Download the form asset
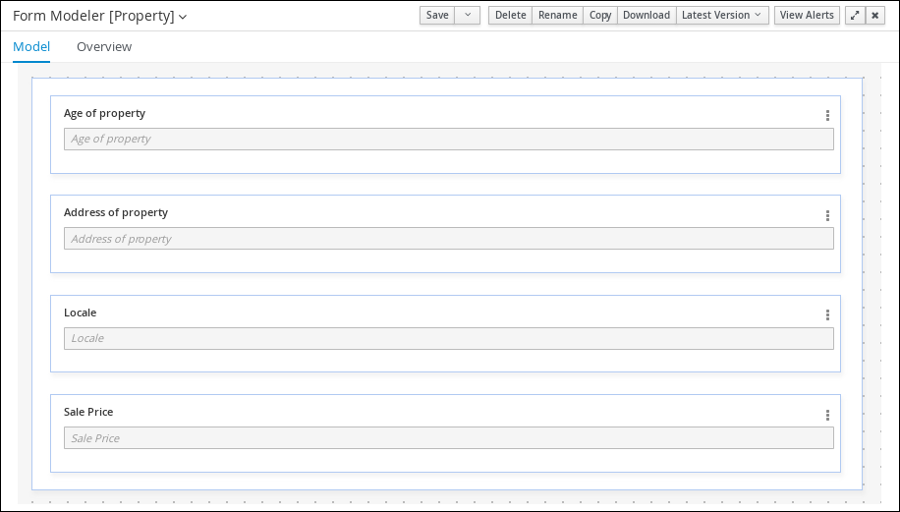Image resolution: width=900 pixels, height=512 pixels. tap(646, 15)
